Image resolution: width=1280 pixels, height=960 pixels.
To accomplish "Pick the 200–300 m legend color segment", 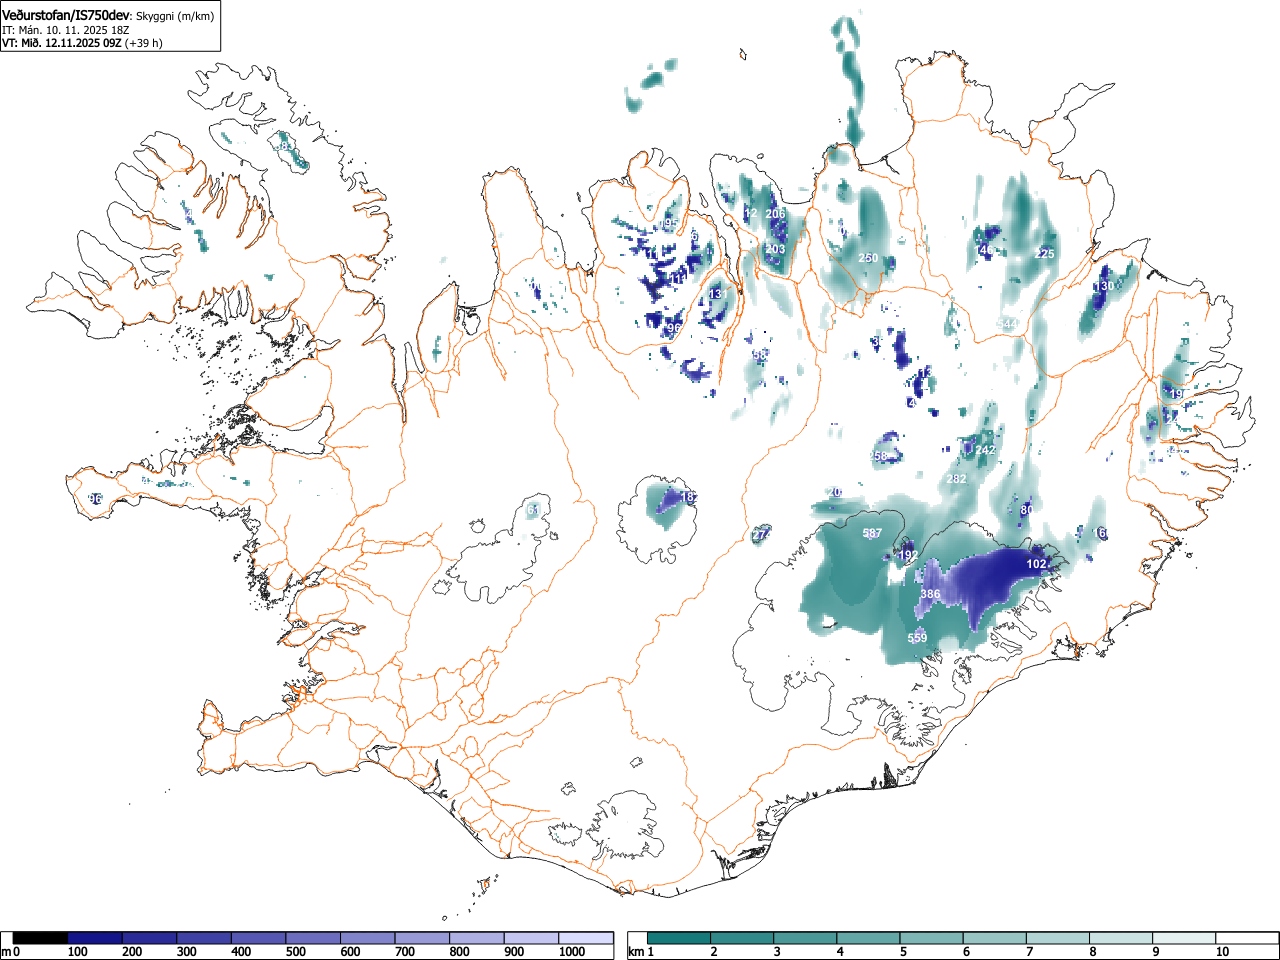I will (150, 938).
